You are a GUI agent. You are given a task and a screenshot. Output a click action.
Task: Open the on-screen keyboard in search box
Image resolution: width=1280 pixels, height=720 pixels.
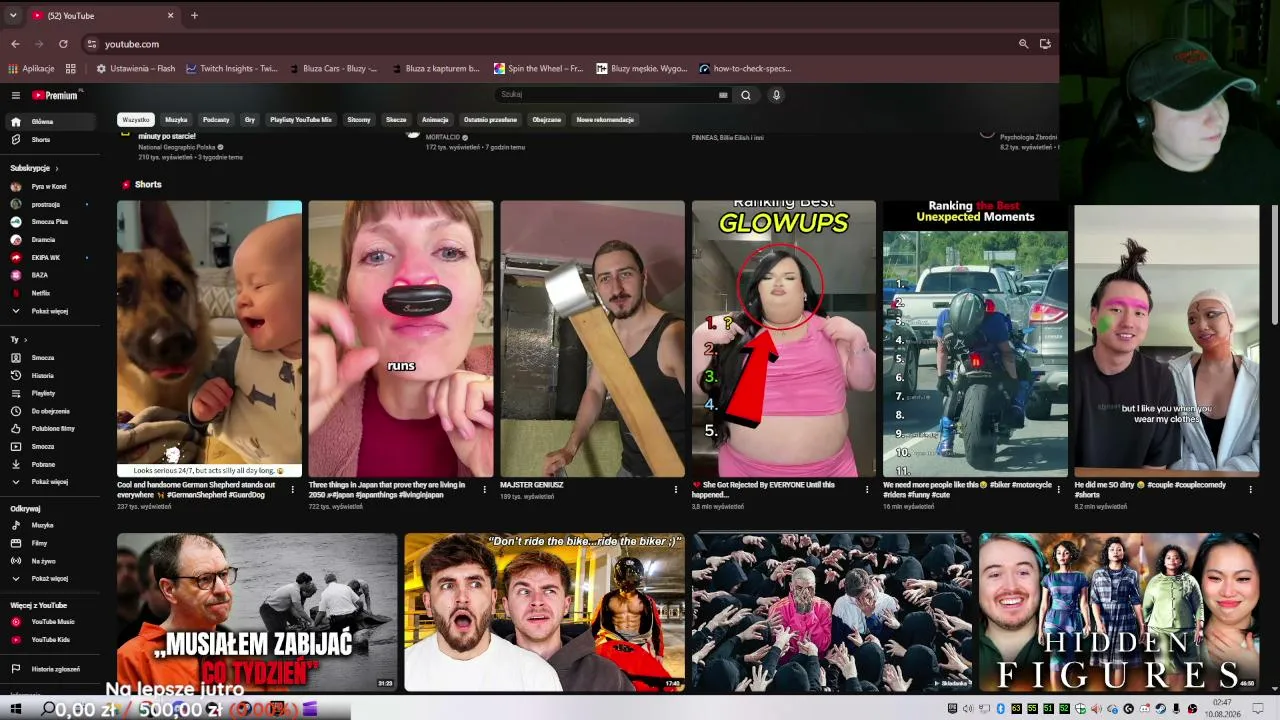723,95
